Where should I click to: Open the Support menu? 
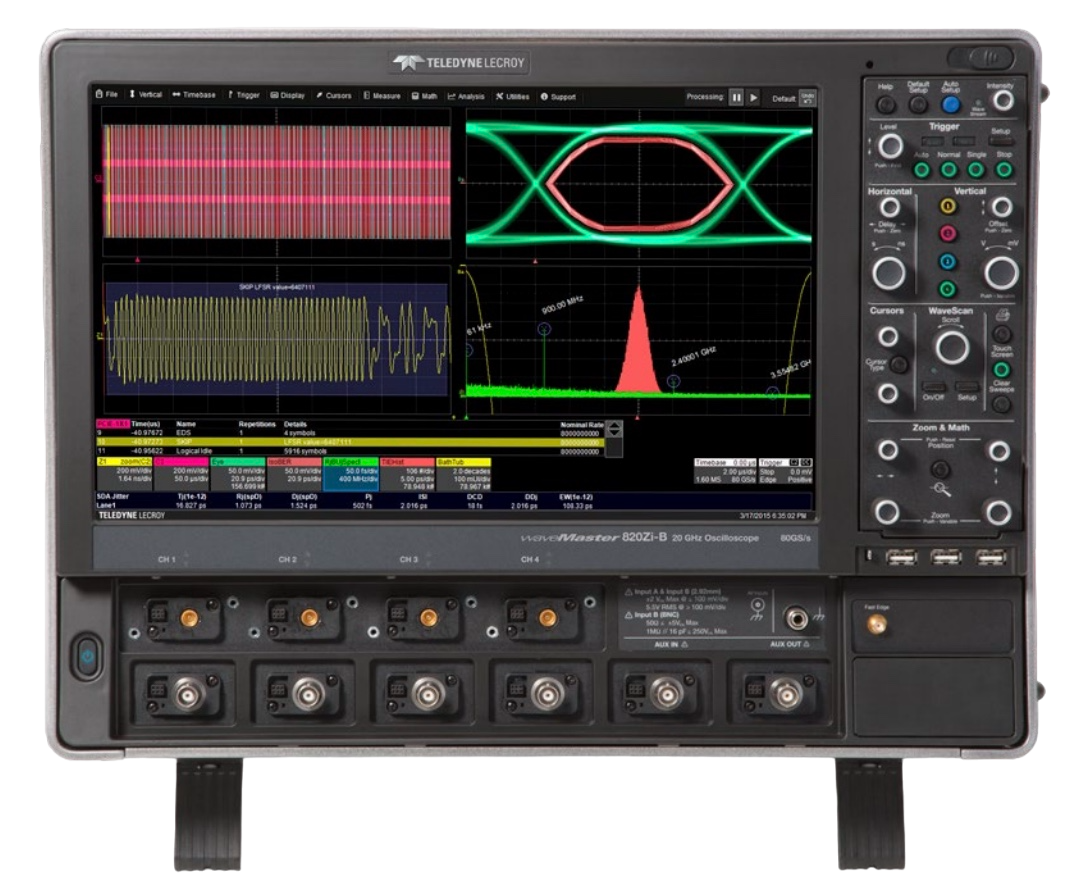(558, 97)
